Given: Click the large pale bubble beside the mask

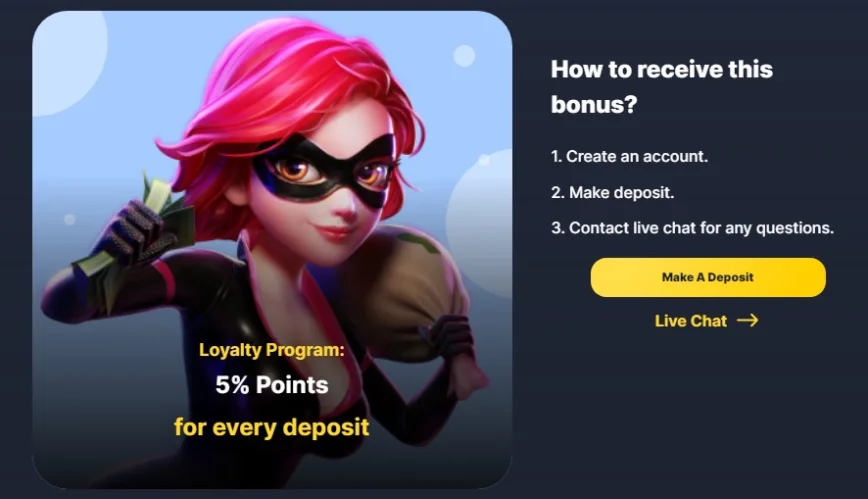Looking at the screenshot, I should point(479,224).
